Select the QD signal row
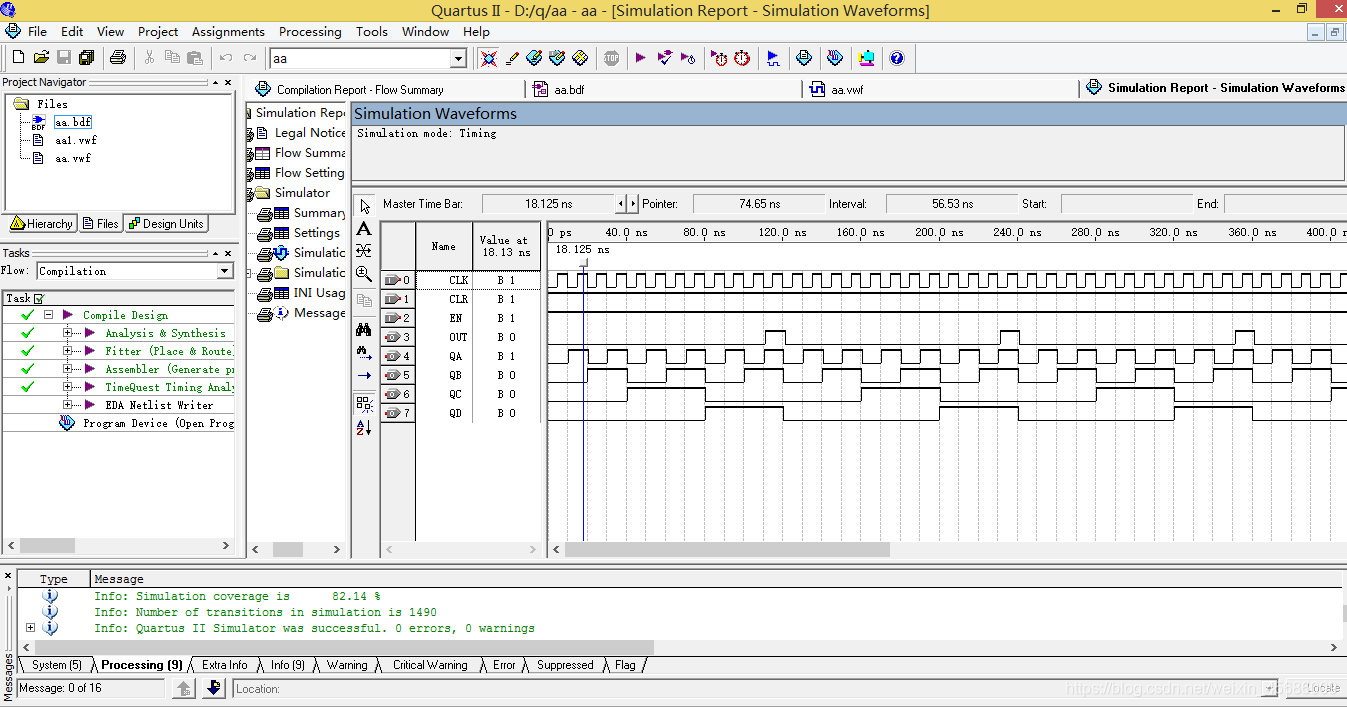 tap(461, 413)
